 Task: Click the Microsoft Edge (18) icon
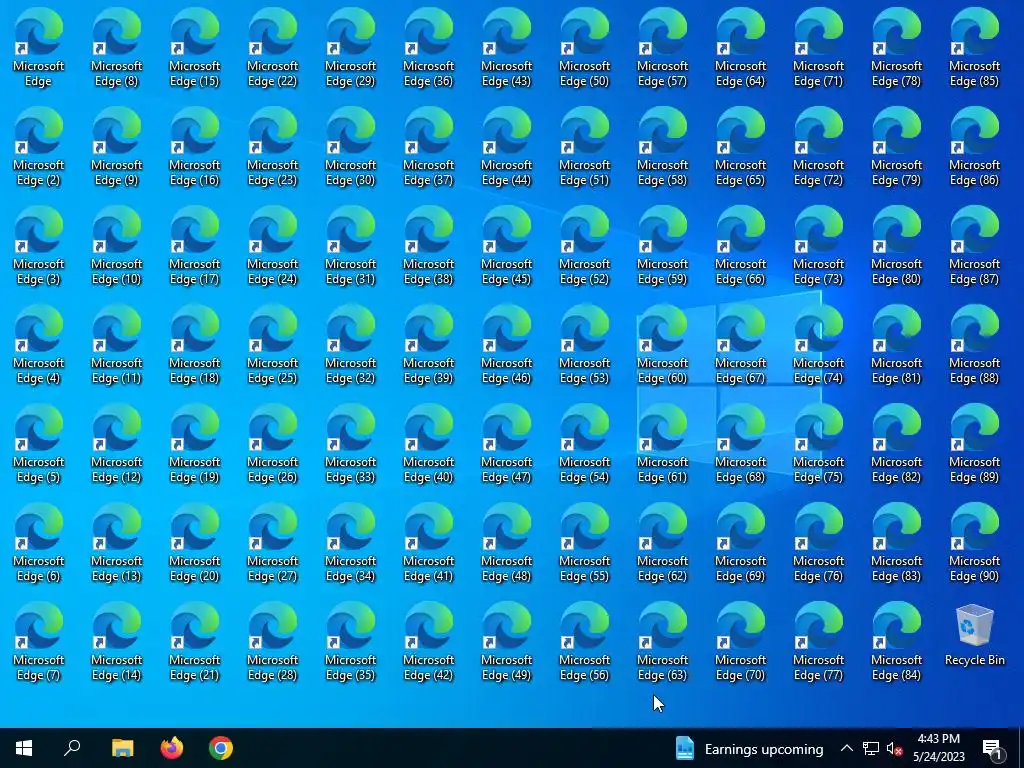point(195,345)
